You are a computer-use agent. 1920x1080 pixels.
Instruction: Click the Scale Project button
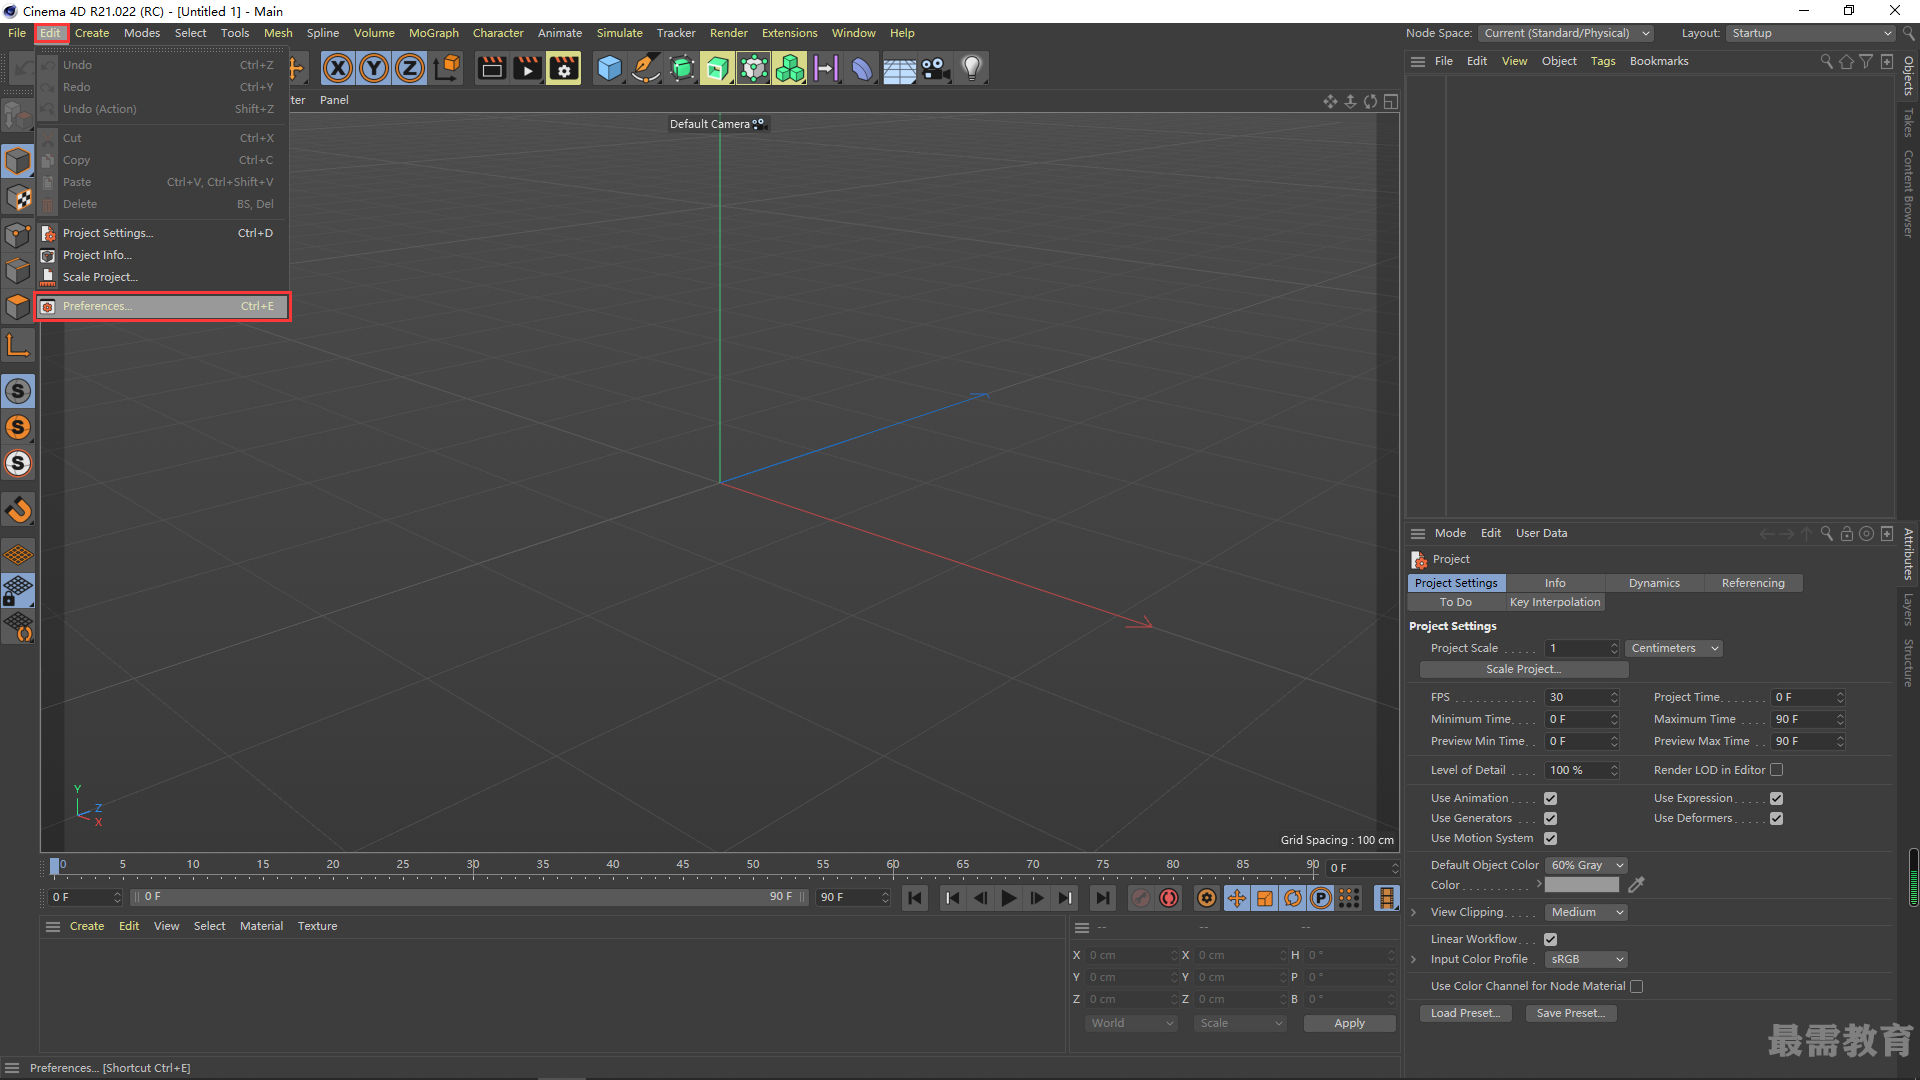[1523, 669]
